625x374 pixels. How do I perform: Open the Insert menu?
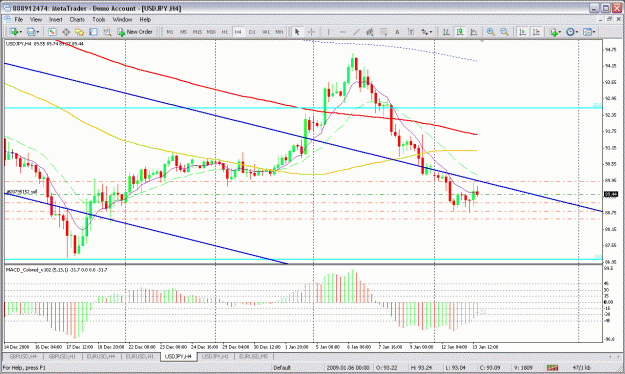pyautogui.click(x=55, y=19)
